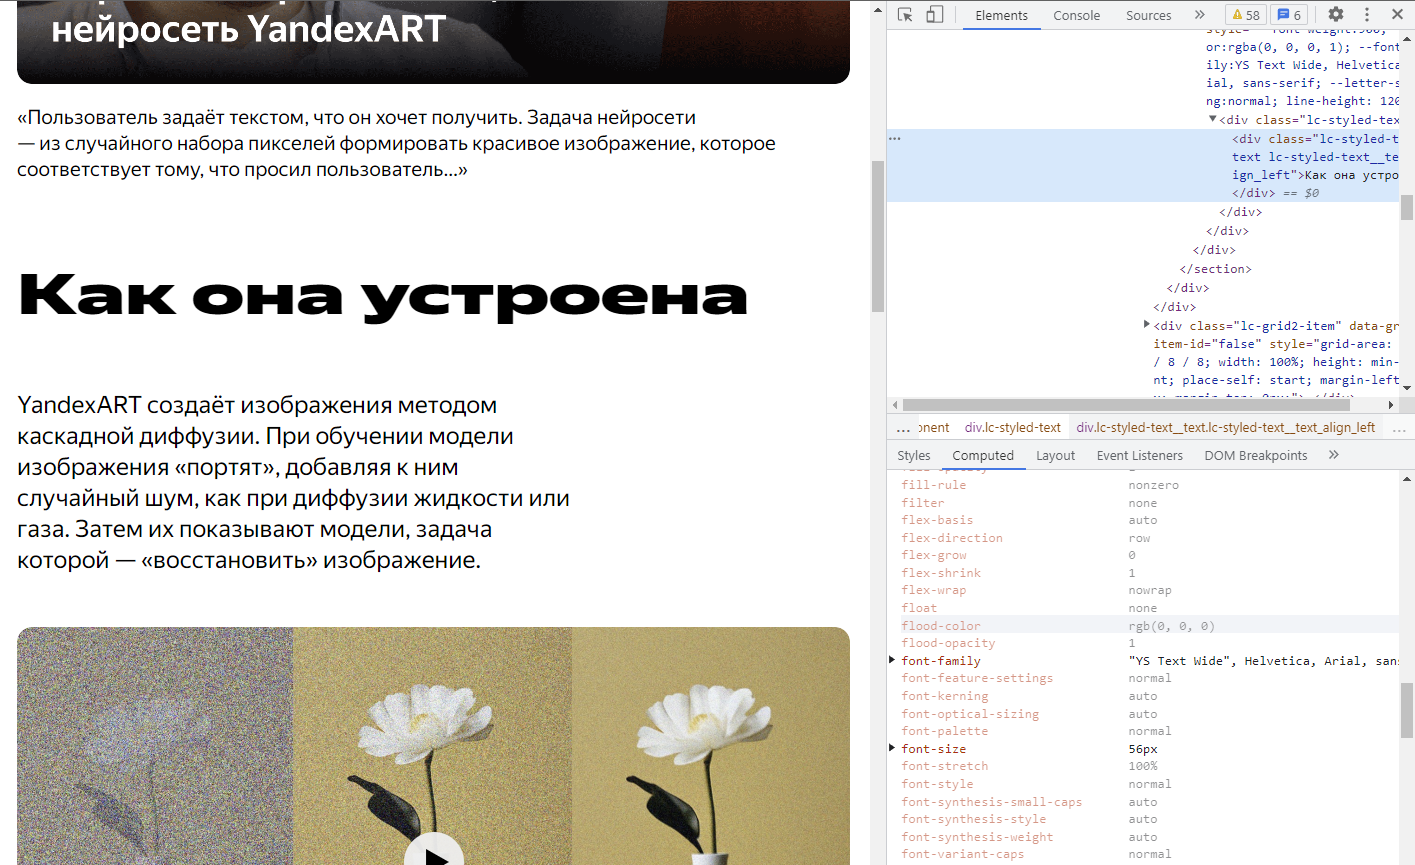Click the right breadcrumb overflow ellipsis
This screenshot has height=865, width=1415.
click(1399, 428)
